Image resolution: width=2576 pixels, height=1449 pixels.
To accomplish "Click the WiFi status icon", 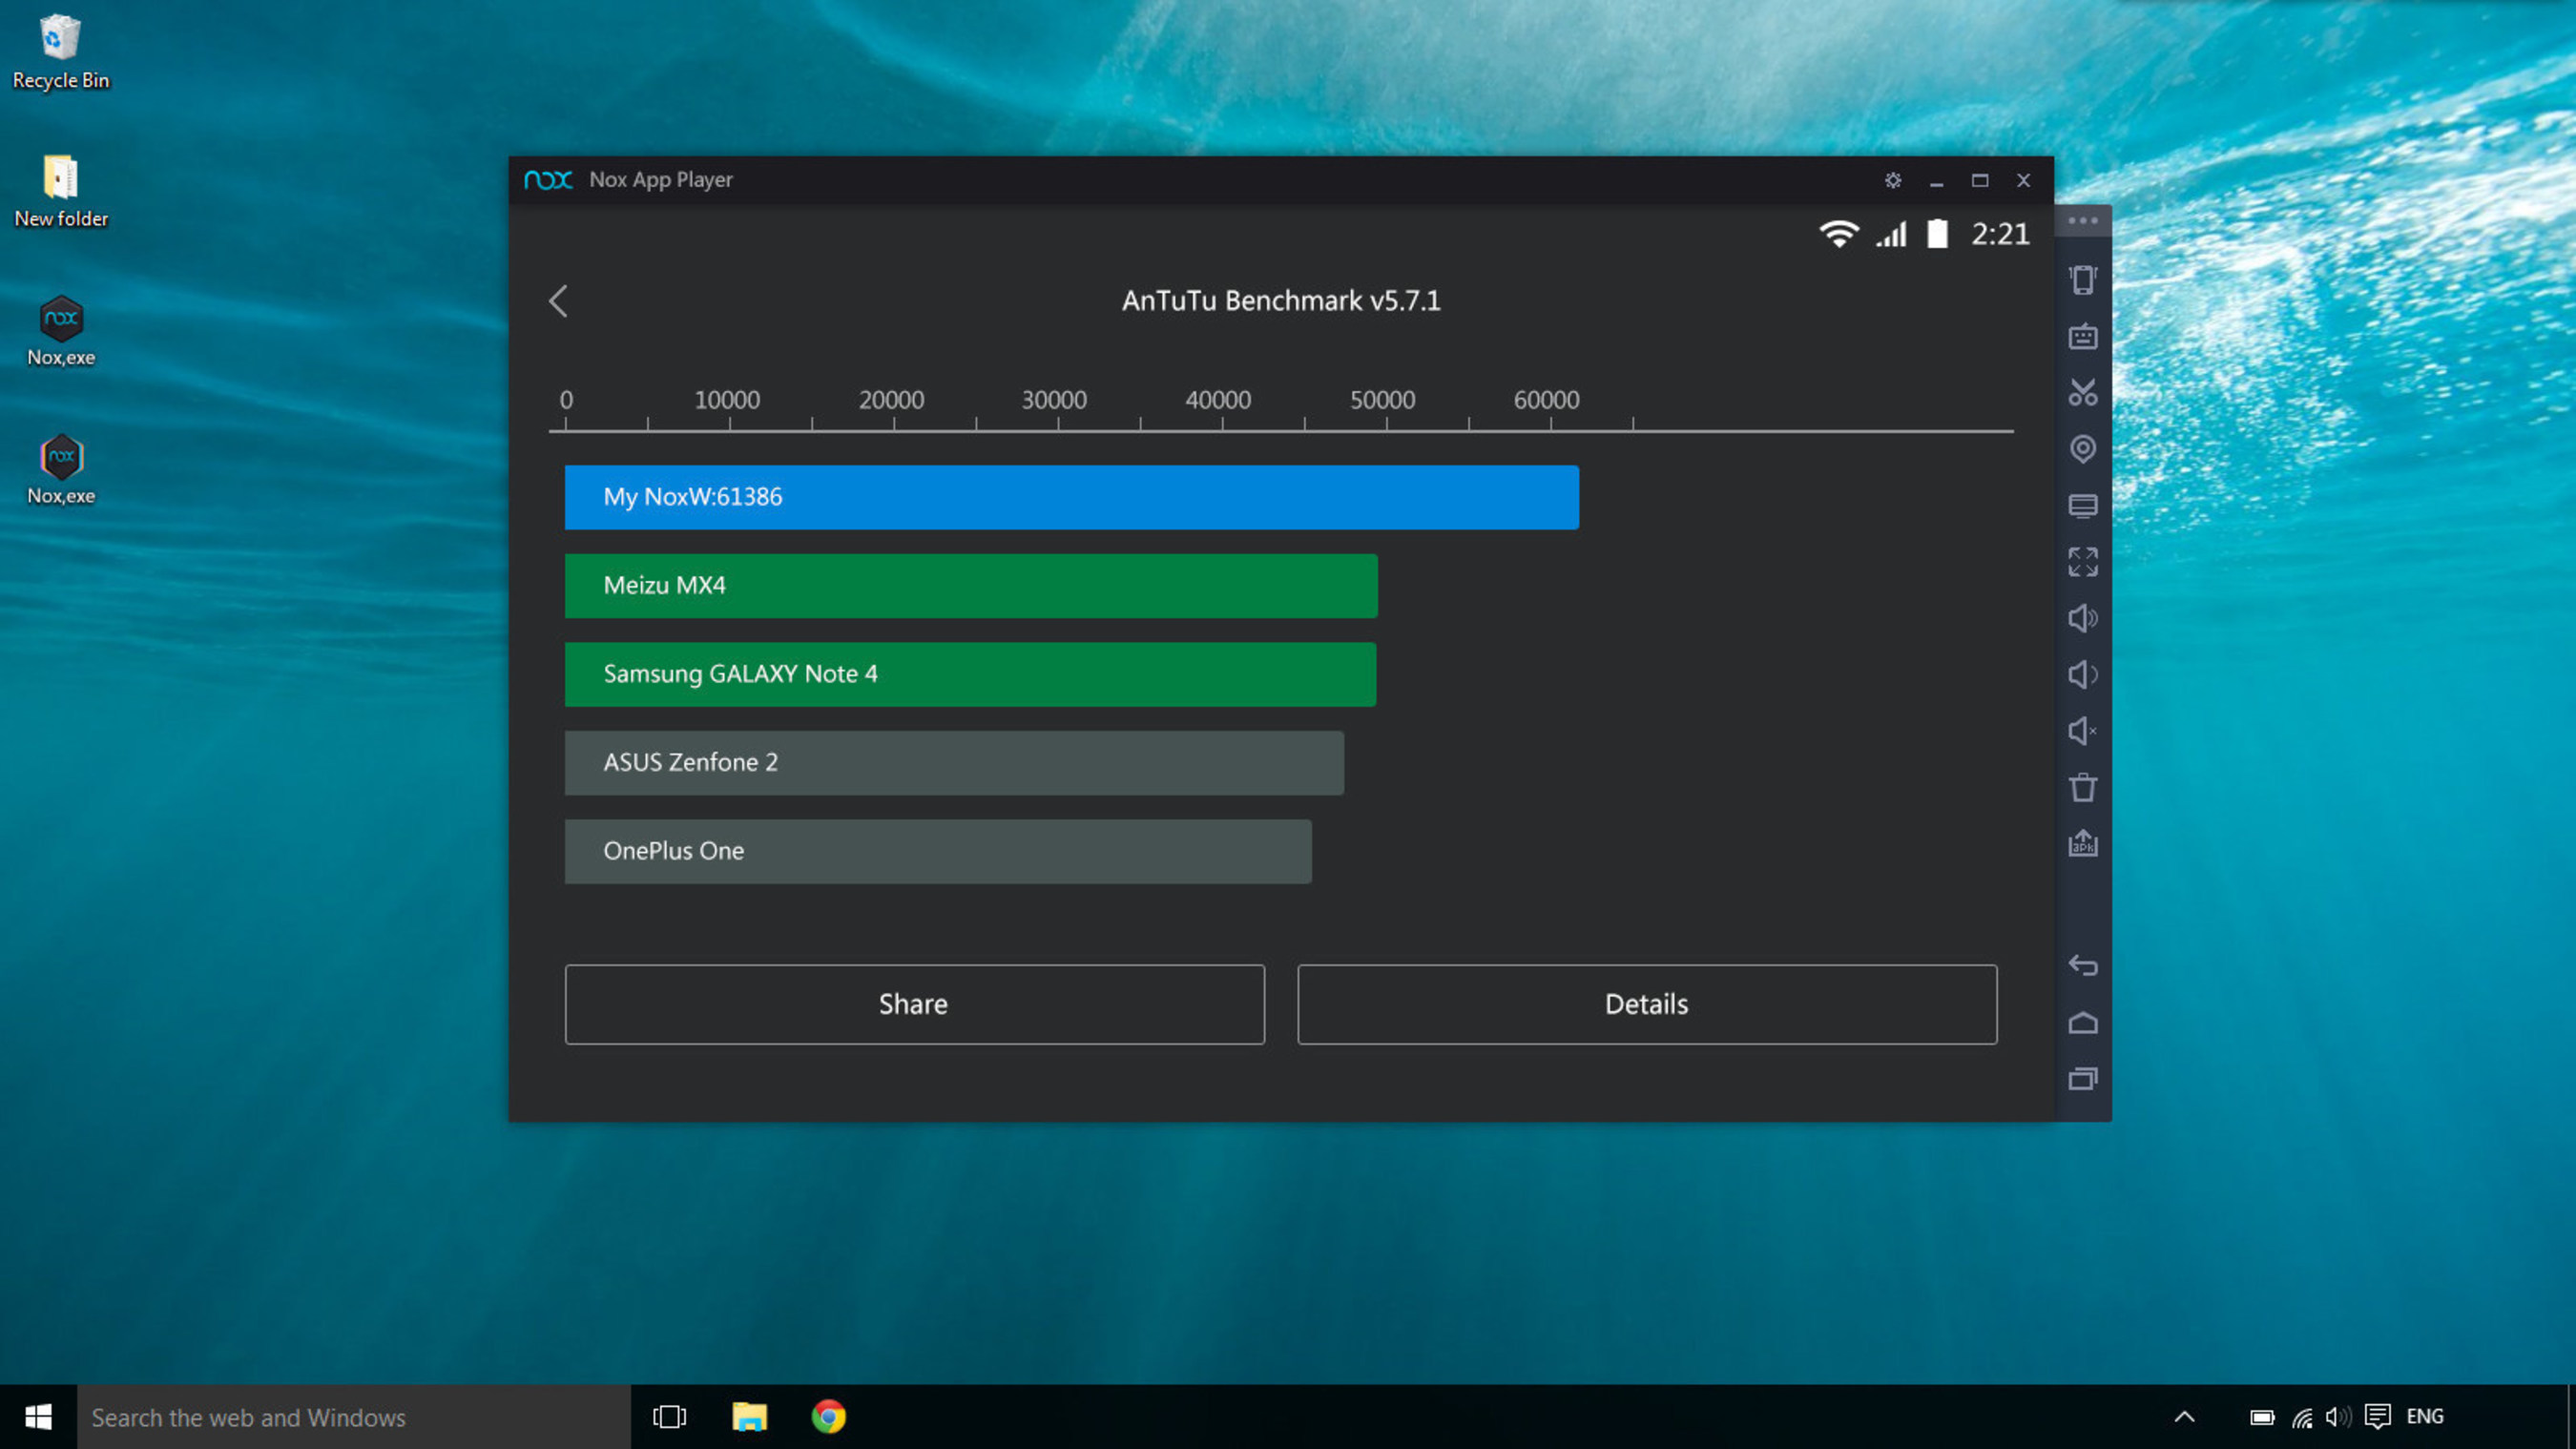I will [1839, 236].
